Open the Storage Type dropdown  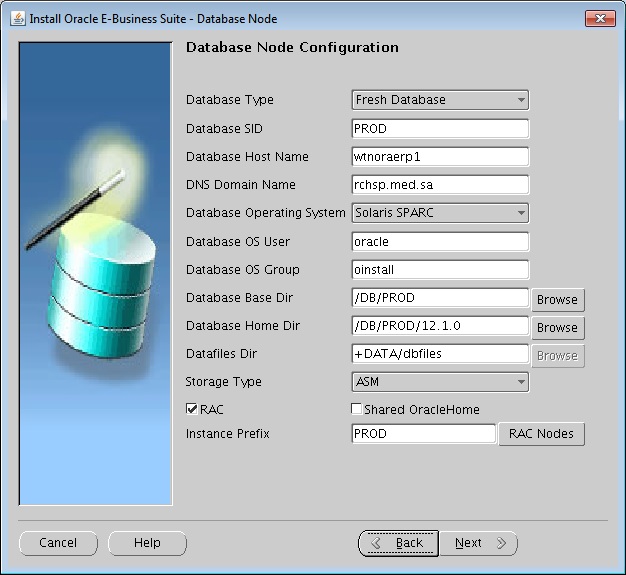440,381
